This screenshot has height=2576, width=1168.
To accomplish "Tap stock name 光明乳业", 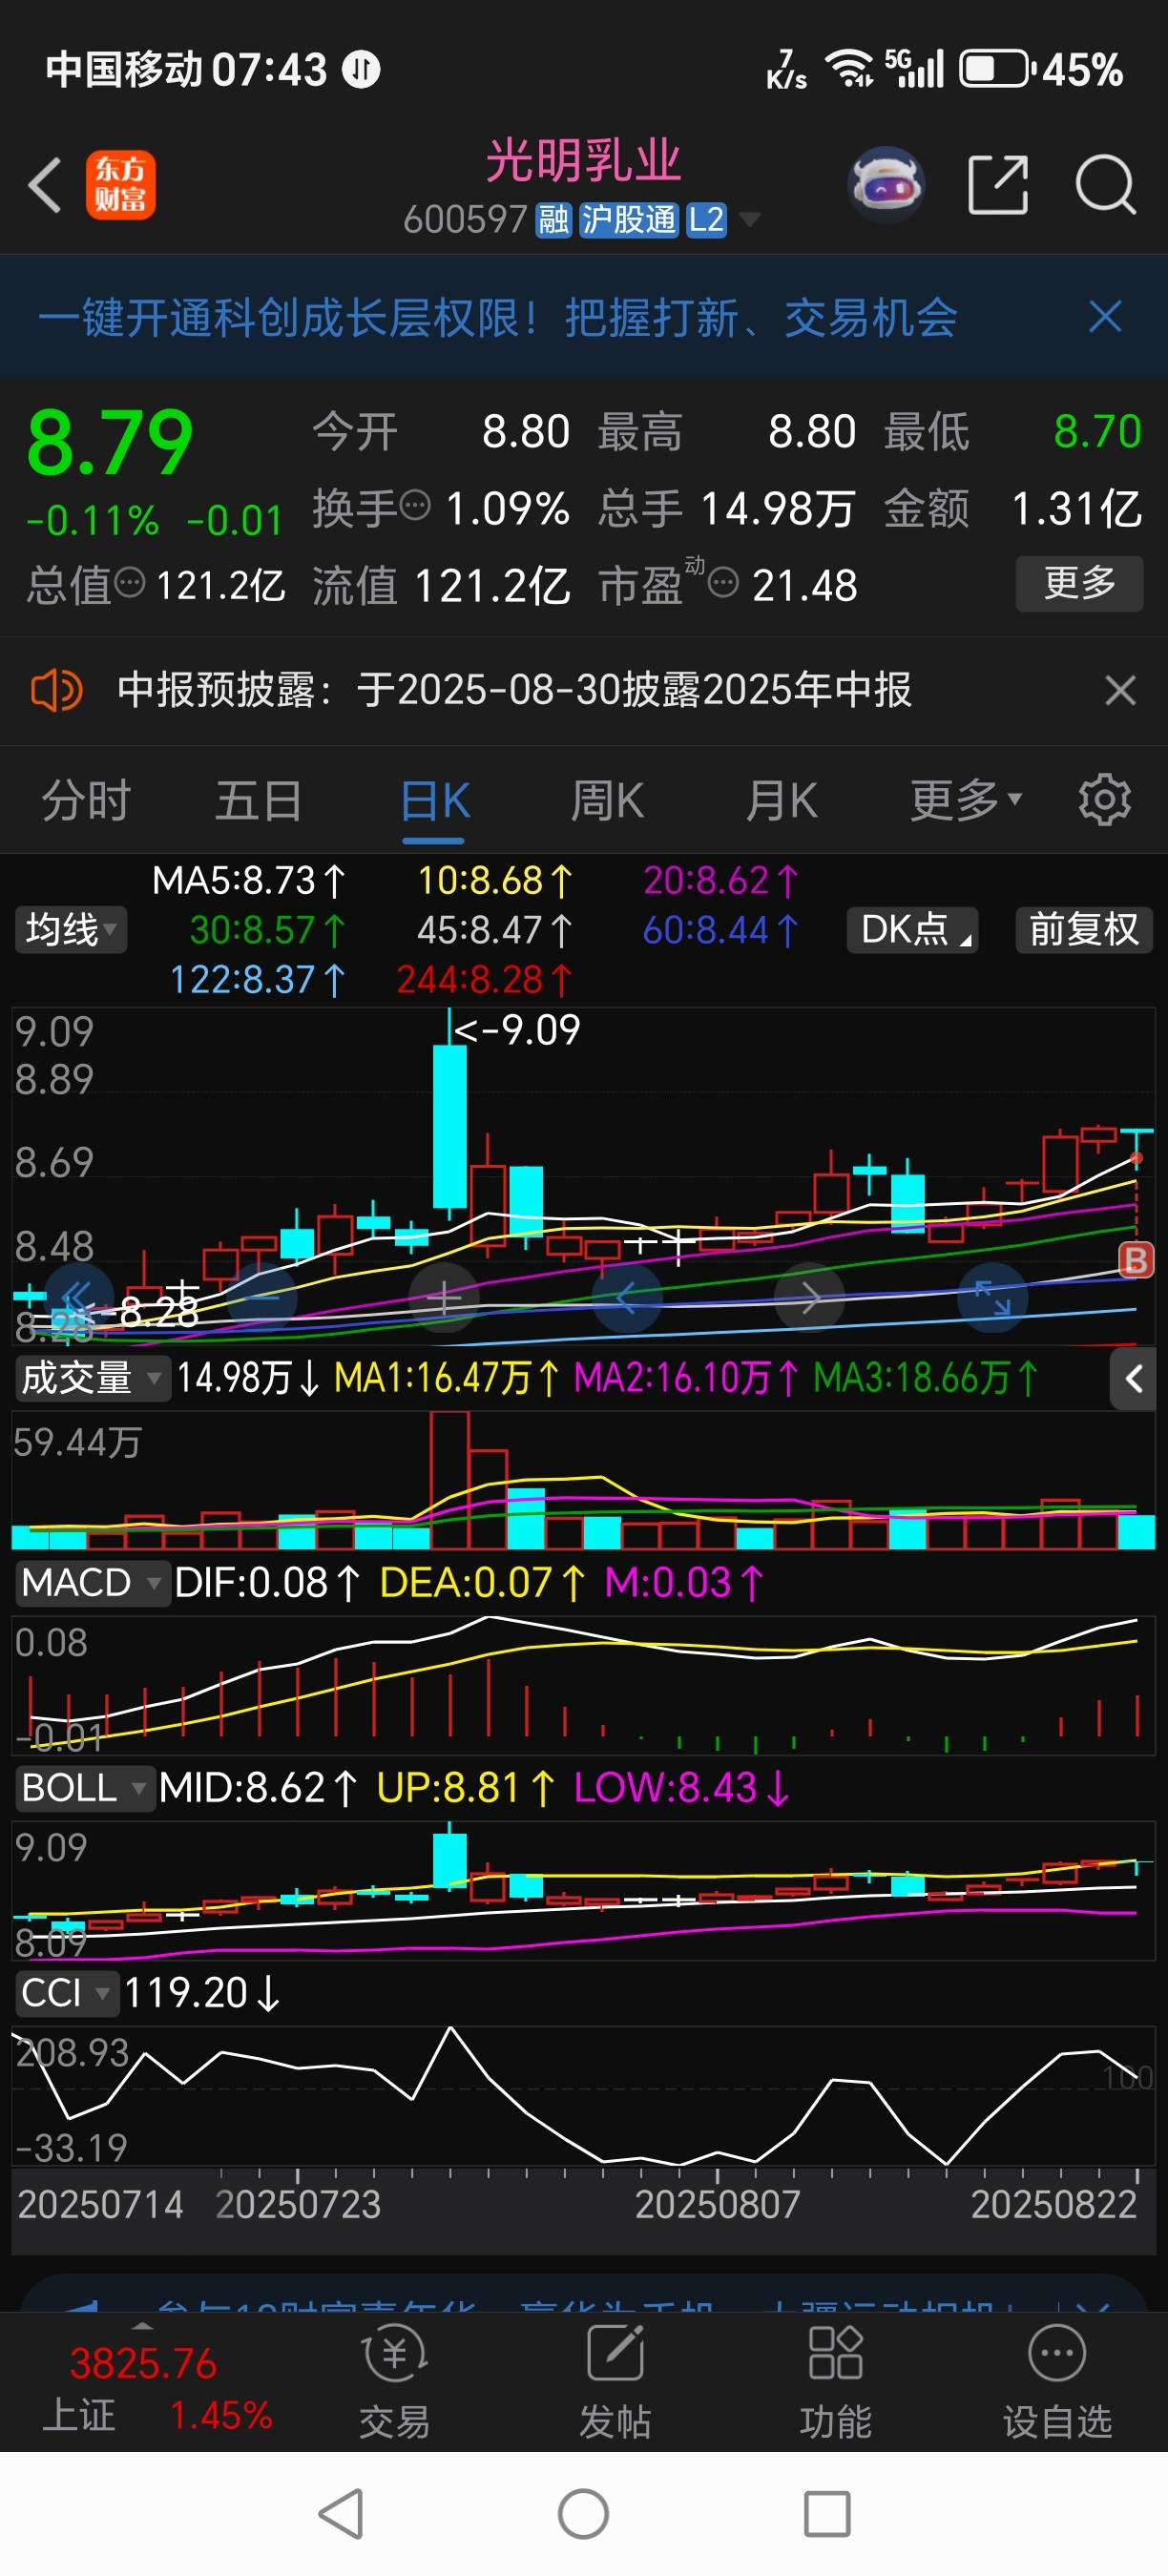I will (x=583, y=161).
